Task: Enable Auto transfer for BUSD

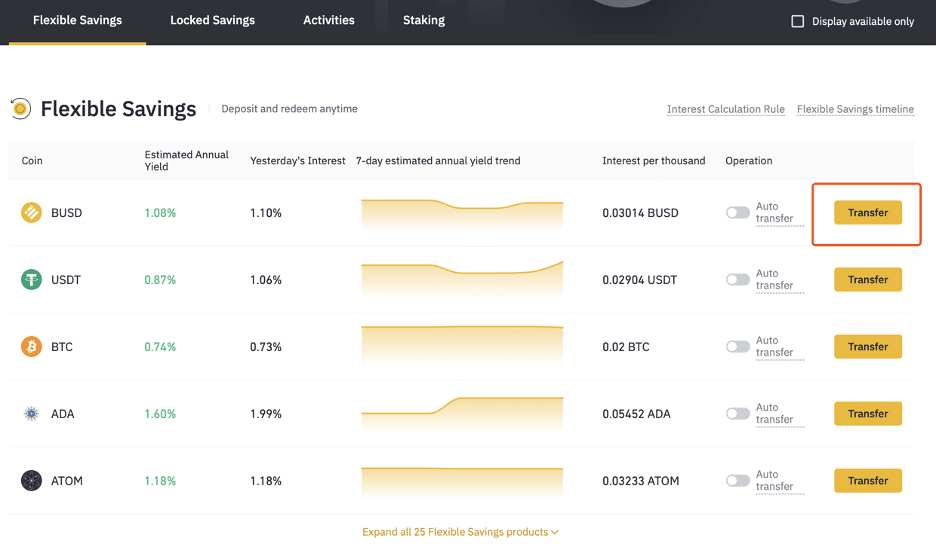Action: tap(738, 213)
